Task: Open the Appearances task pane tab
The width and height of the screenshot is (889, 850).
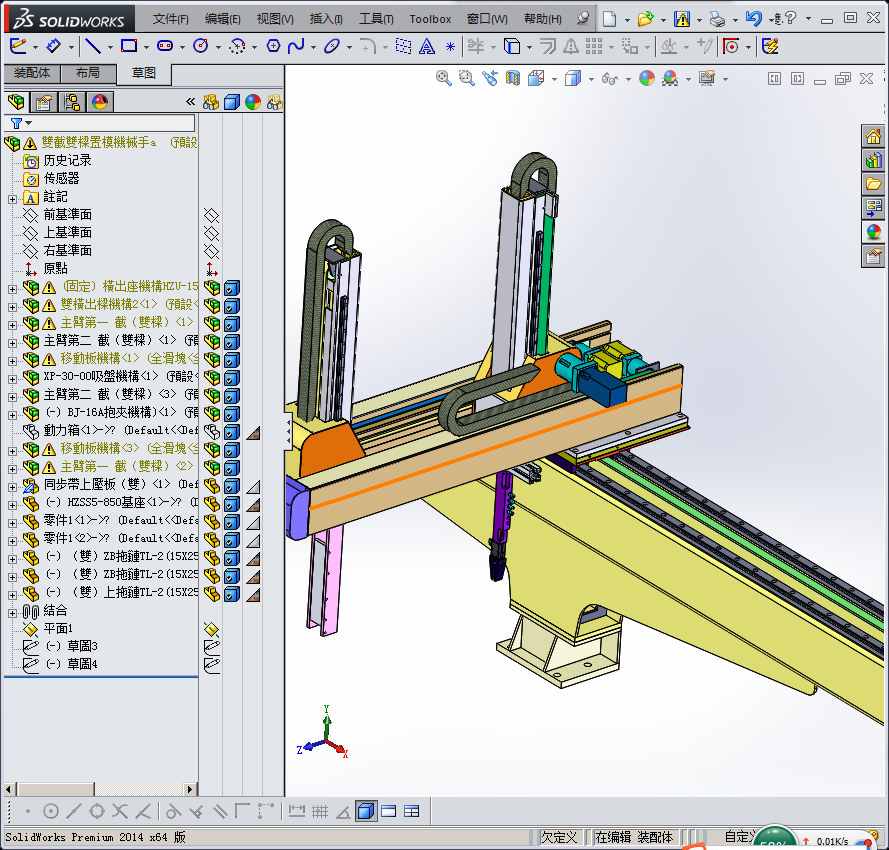Action: click(x=873, y=232)
